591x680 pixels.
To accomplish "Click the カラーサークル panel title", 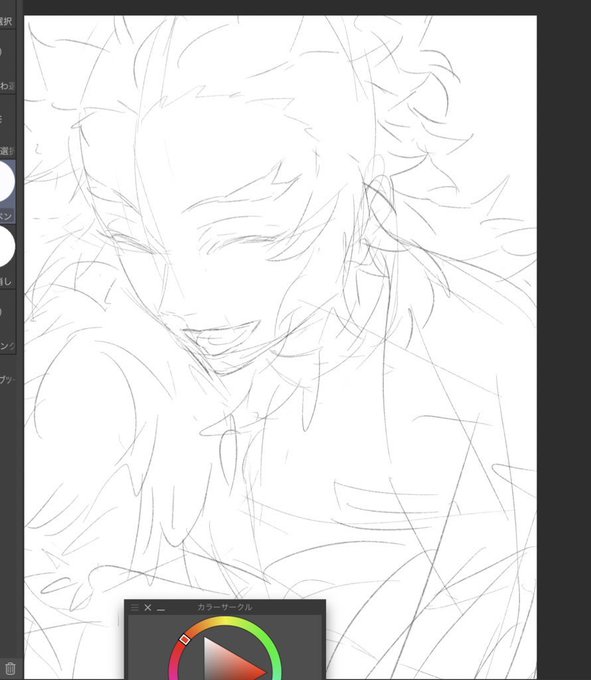I will pos(225,607).
